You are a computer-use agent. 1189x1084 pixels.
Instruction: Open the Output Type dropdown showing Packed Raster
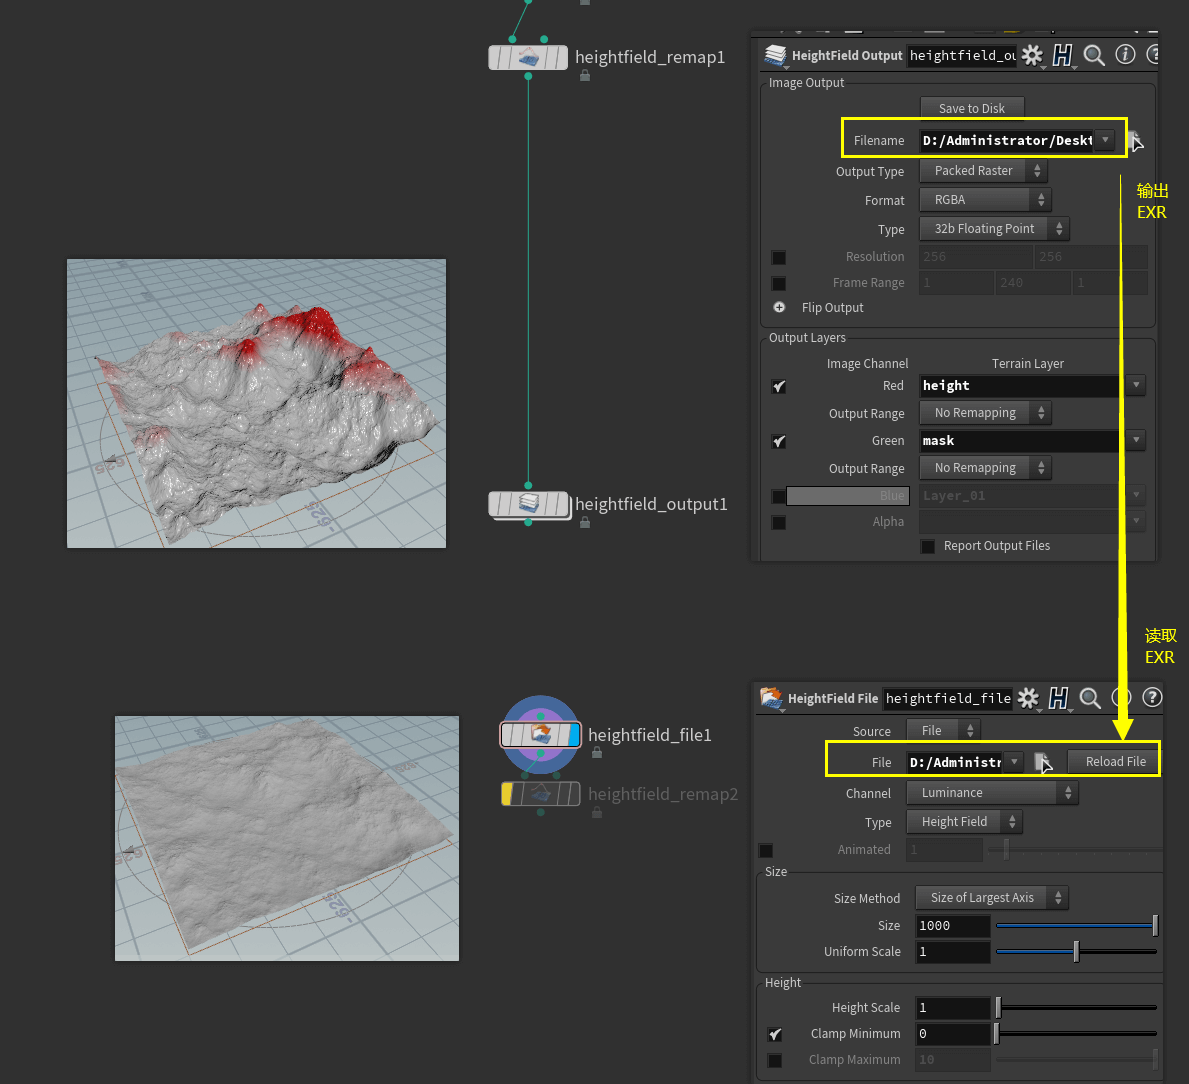click(x=983, y=171)
